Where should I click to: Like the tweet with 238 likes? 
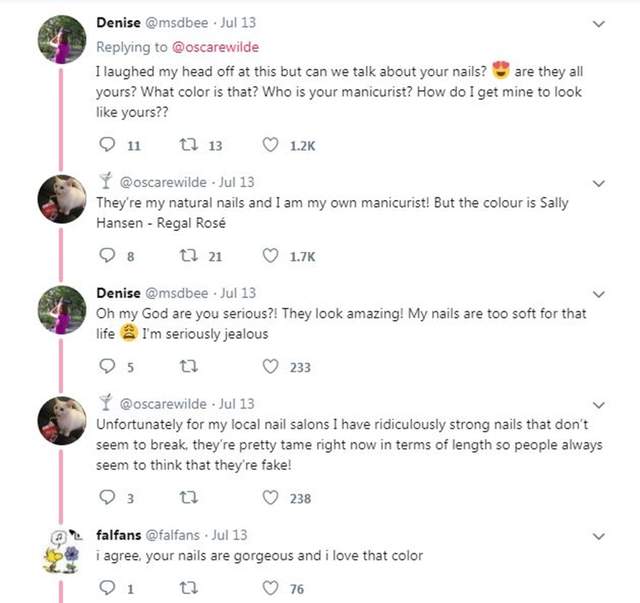[270, 498]
